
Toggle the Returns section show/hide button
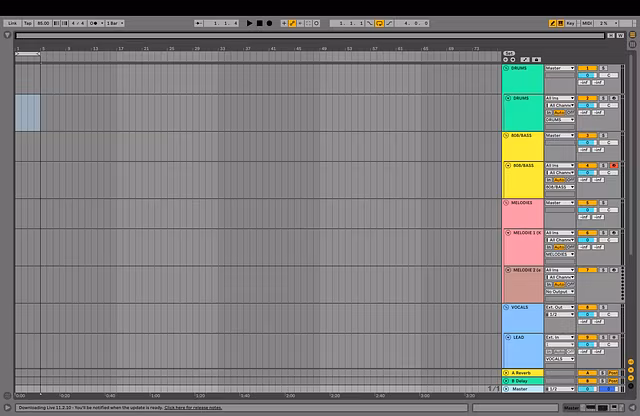click(x=631, y=370)
